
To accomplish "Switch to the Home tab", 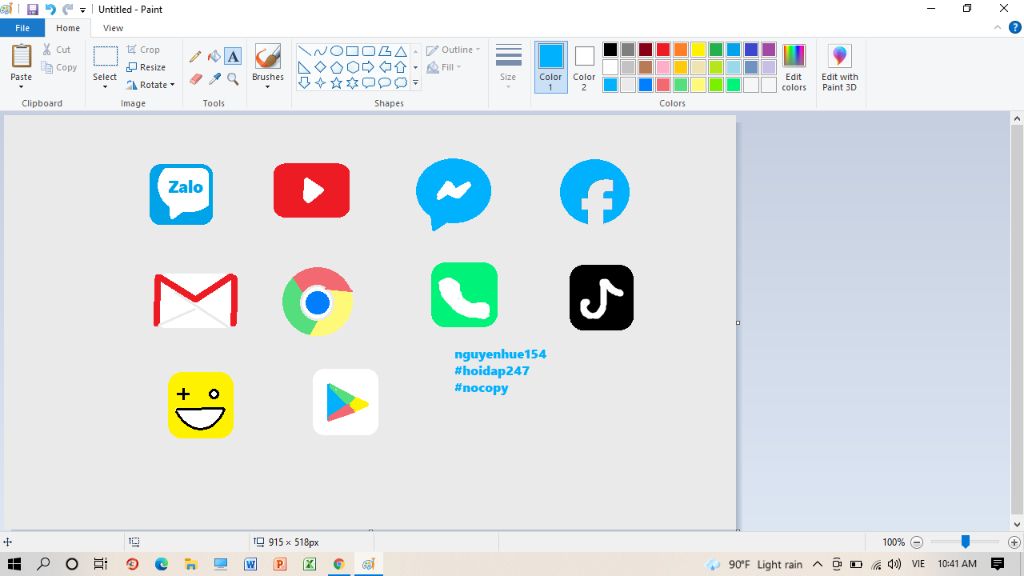I will [x=68, y=28].
